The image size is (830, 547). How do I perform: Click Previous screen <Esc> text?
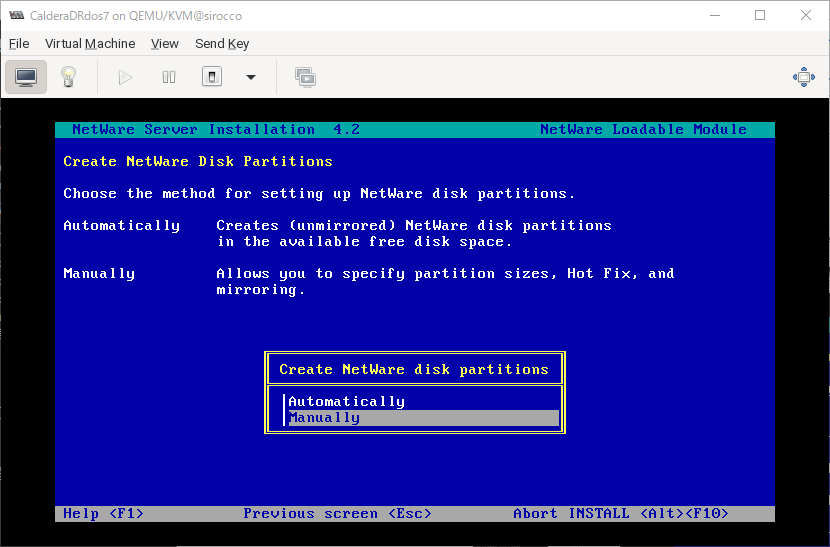point(337,513)
